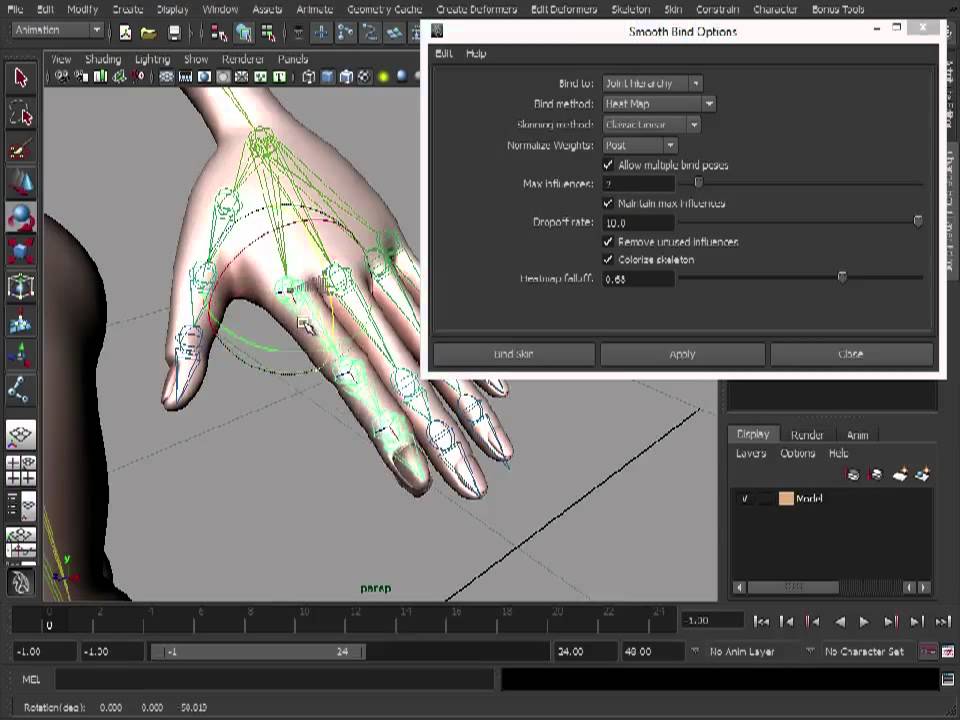
Task: Open animation preferences icon
Action: coord(948,651)
